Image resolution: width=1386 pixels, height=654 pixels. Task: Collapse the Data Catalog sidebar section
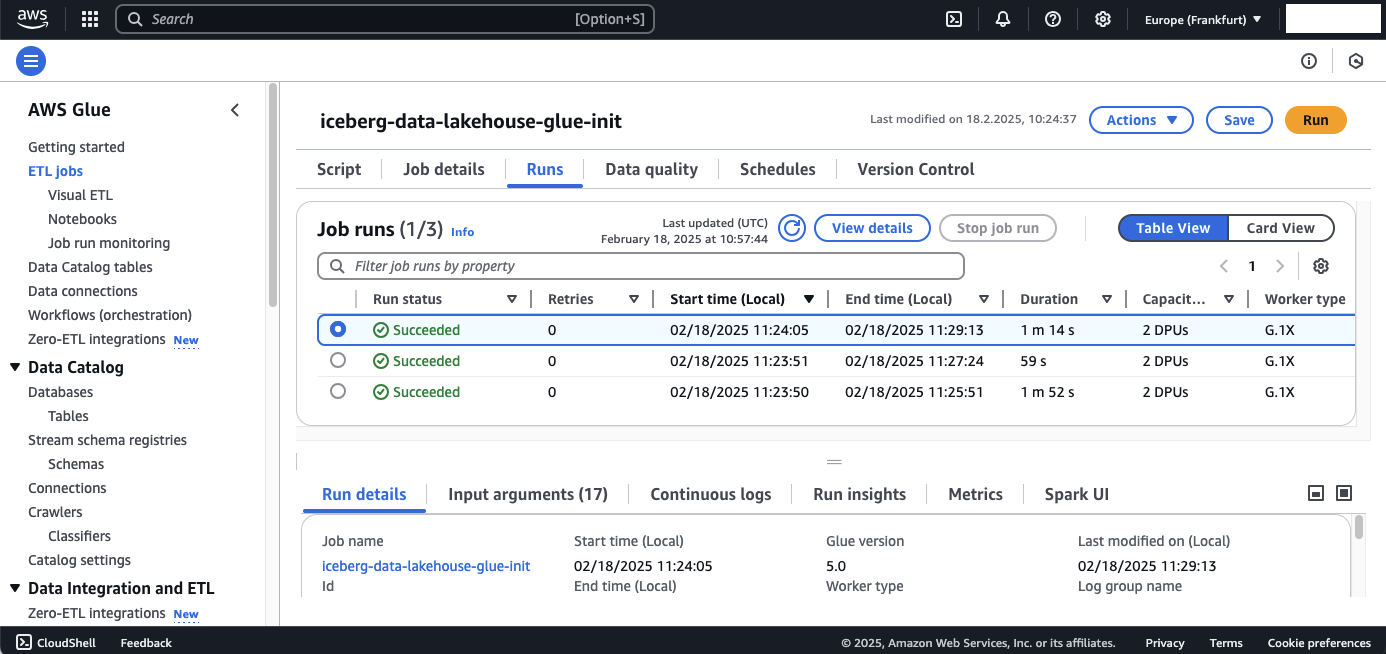coord(15,367)
